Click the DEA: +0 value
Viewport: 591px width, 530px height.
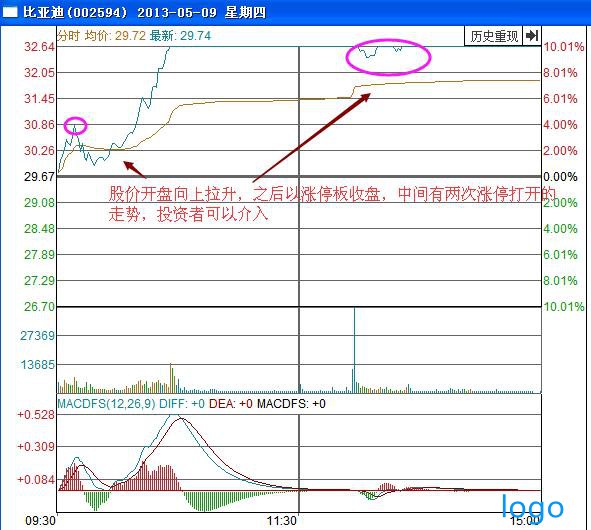coord(231,404)
